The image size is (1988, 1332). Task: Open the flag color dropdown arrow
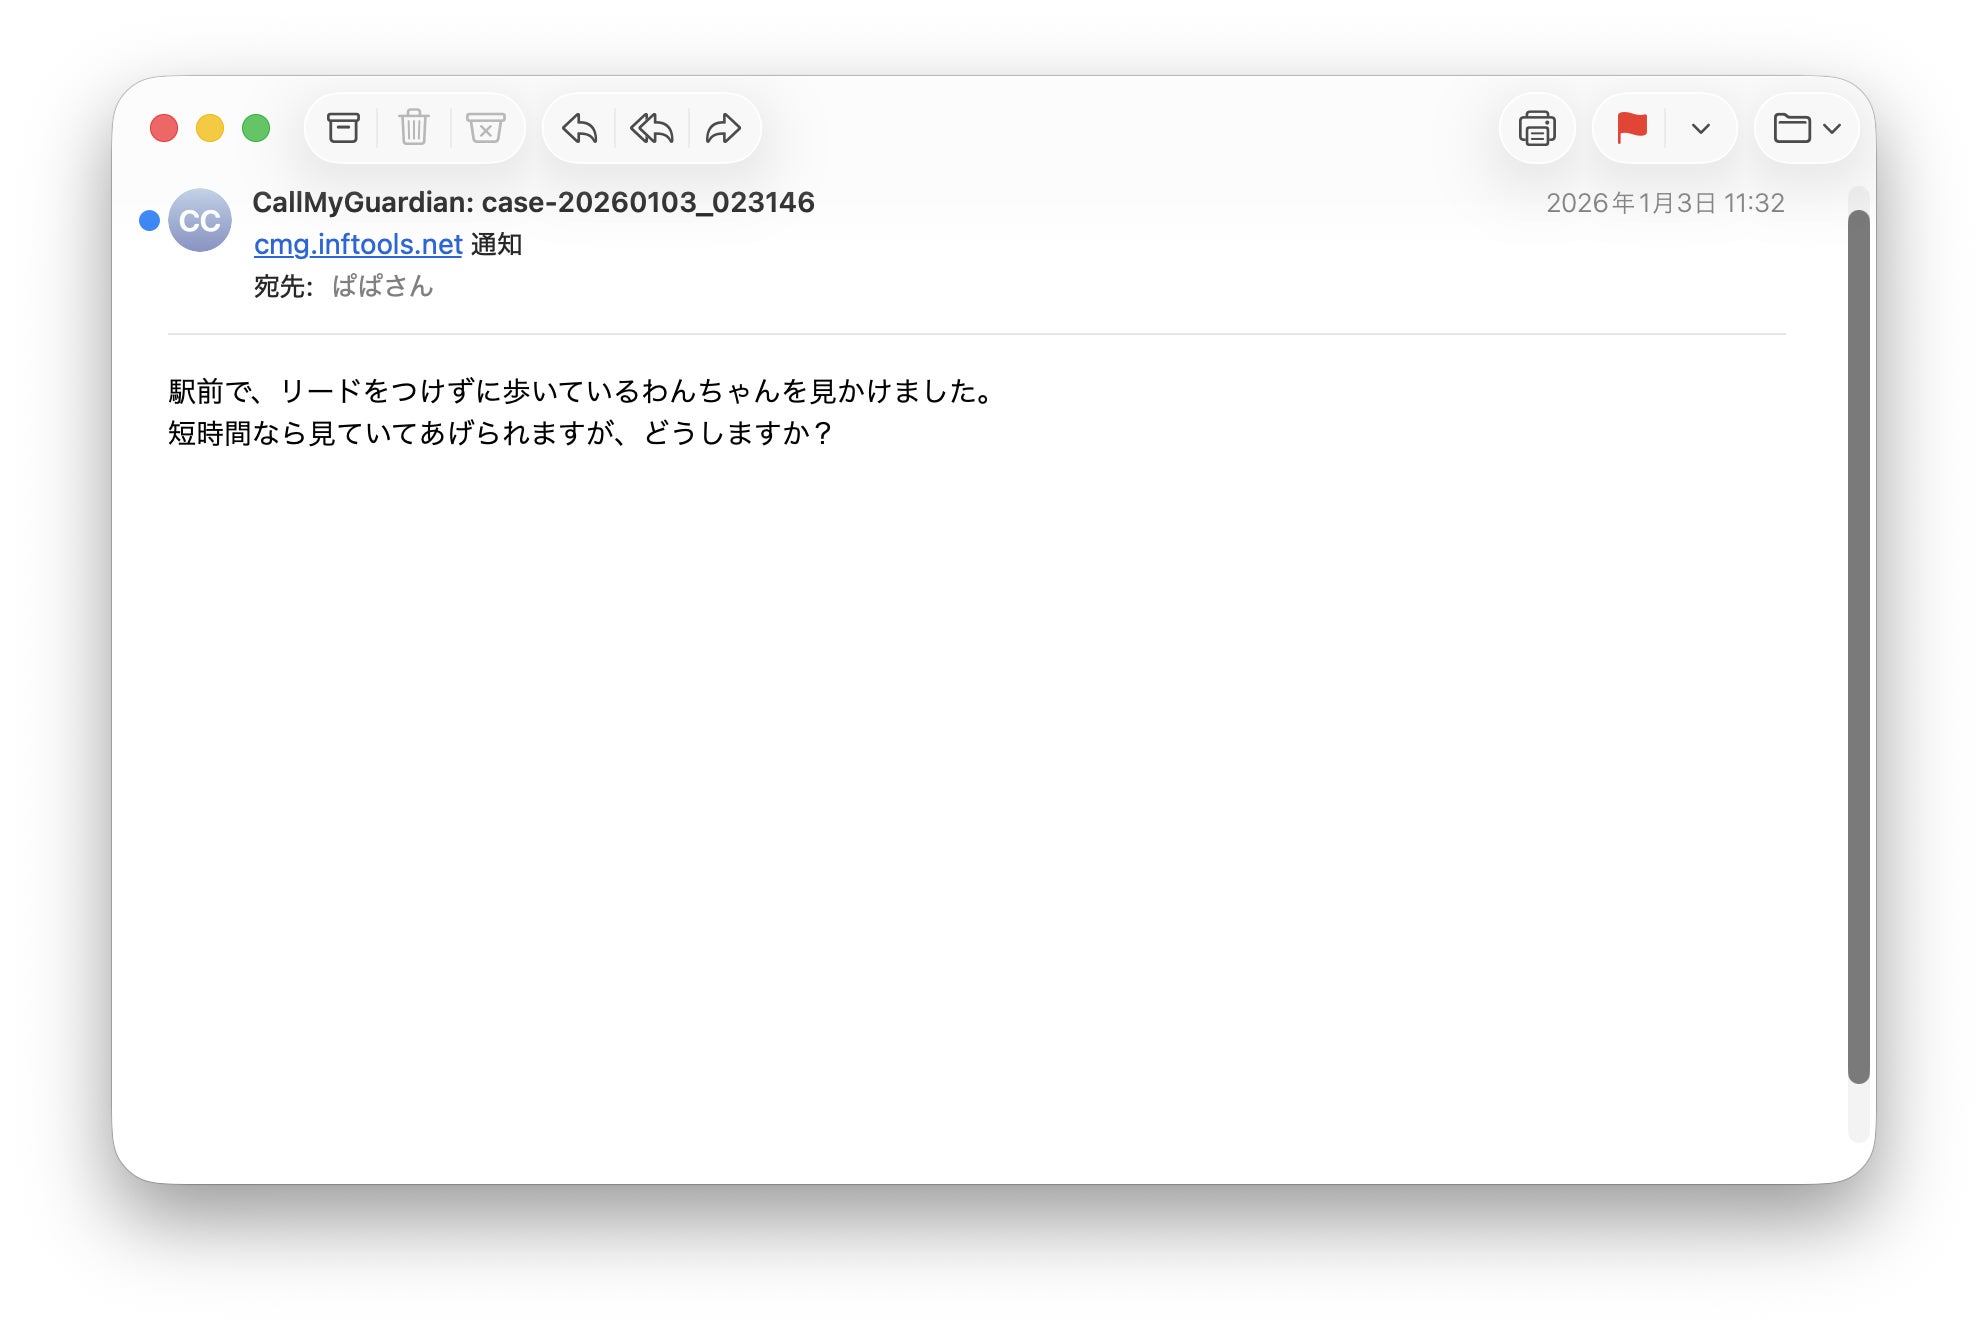click(1701, 128)
